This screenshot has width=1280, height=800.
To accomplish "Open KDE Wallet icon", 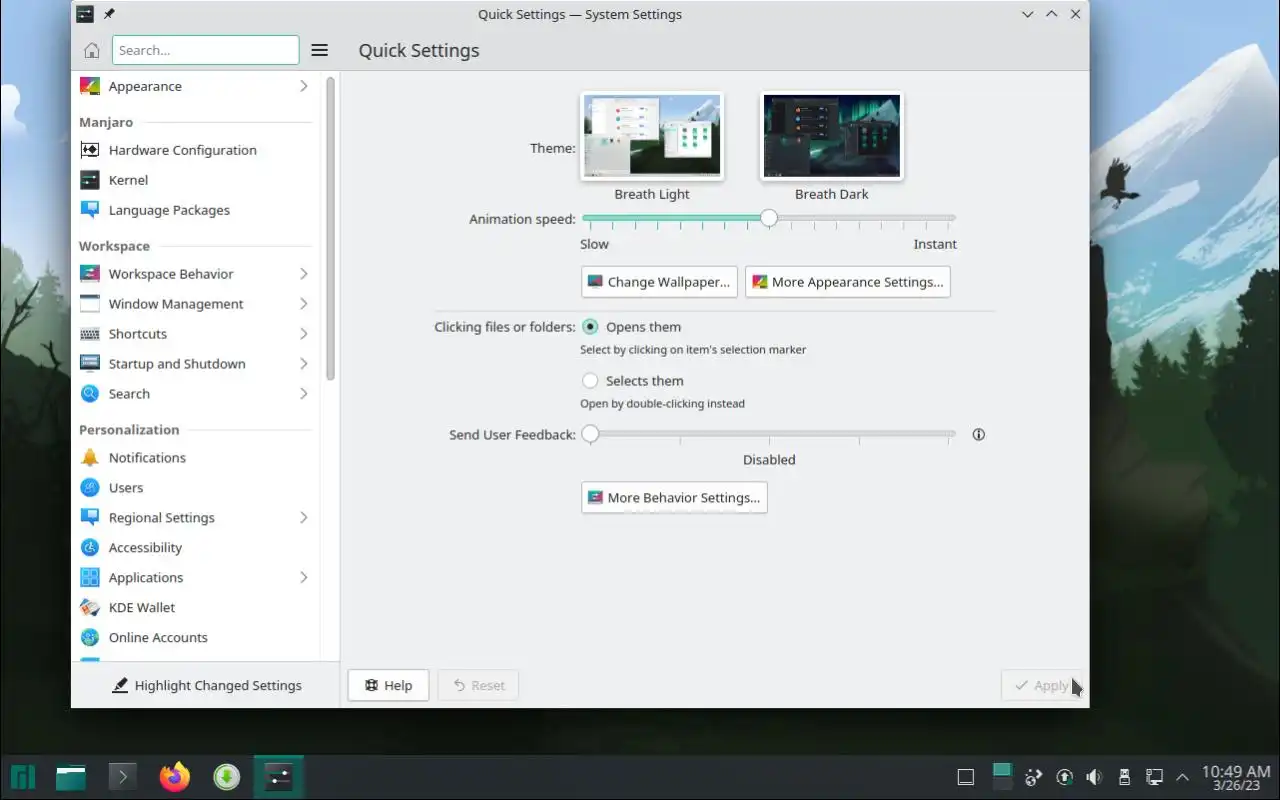I will tap(90, 608).
